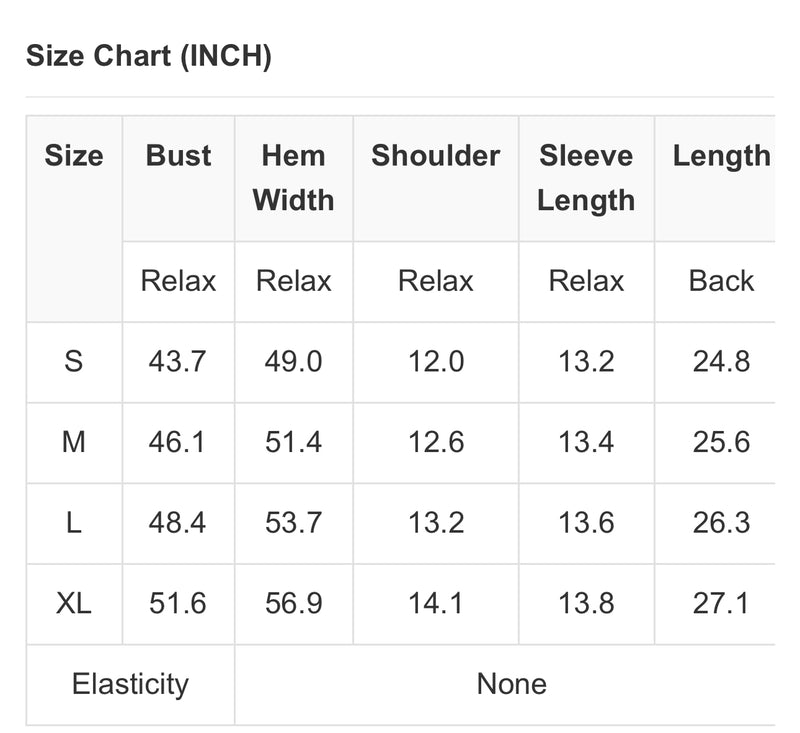The image size is (800, 733).
Task: Click the Length column header
Action: point(721,156)
